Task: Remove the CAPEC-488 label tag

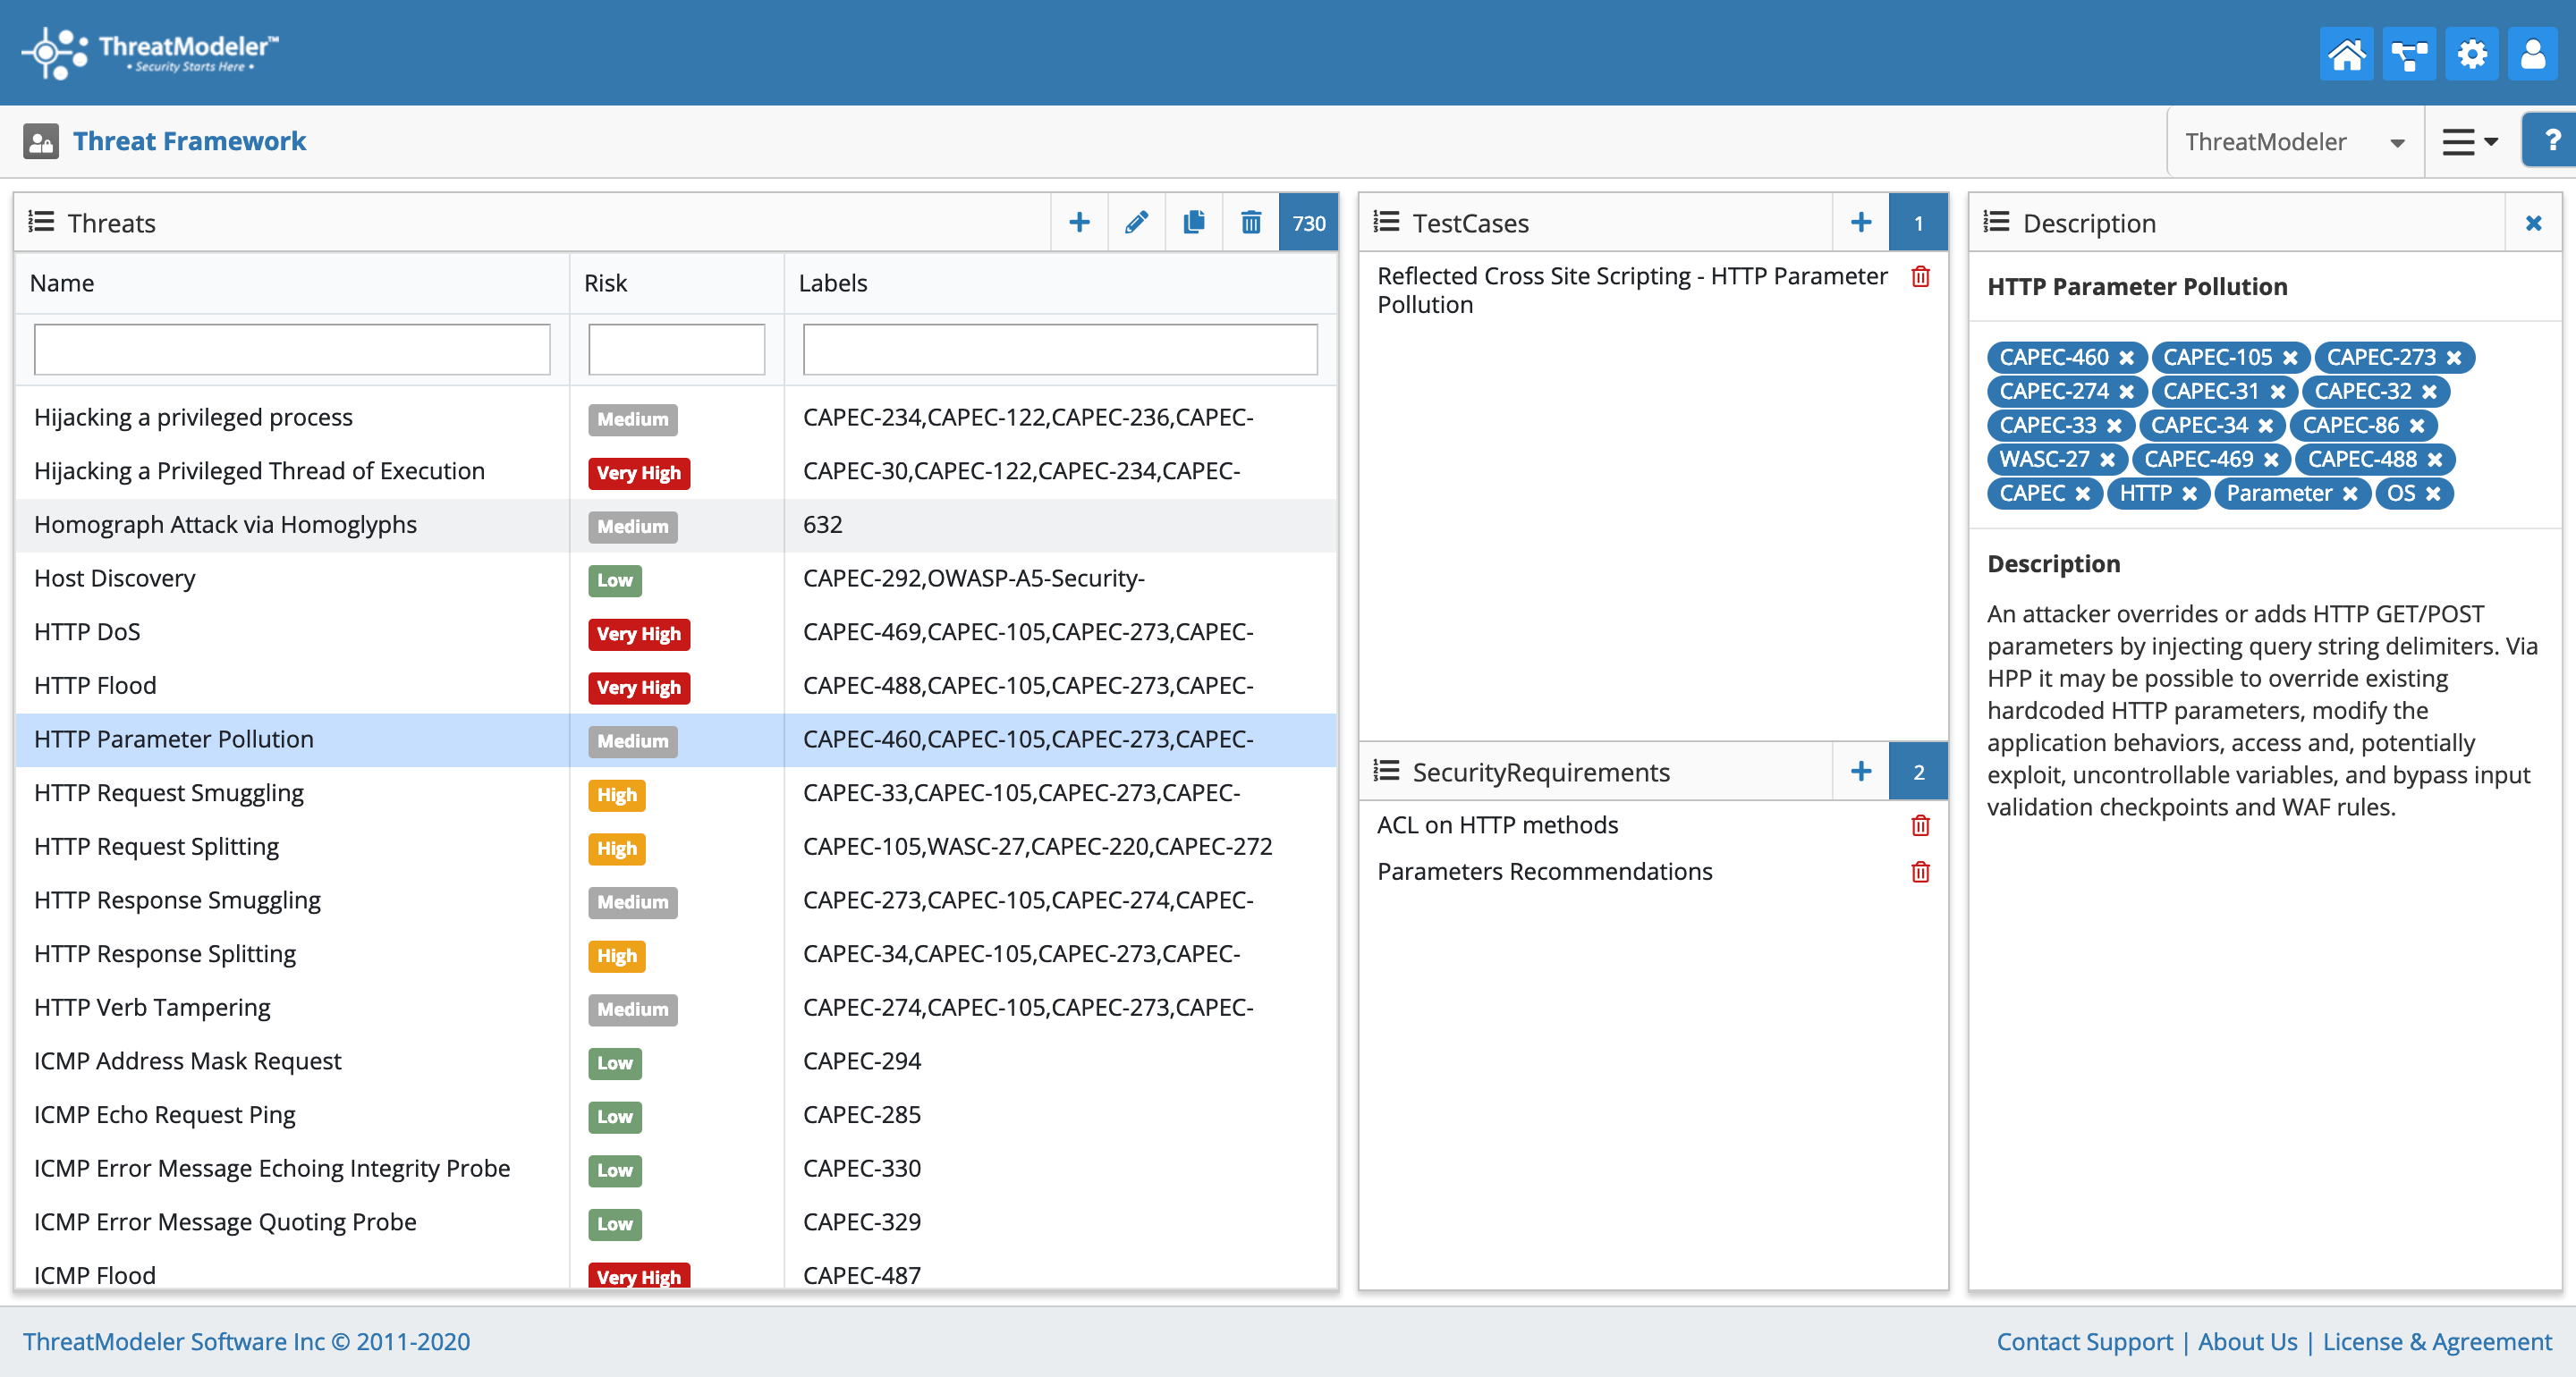Action: tap(2435, 460)
